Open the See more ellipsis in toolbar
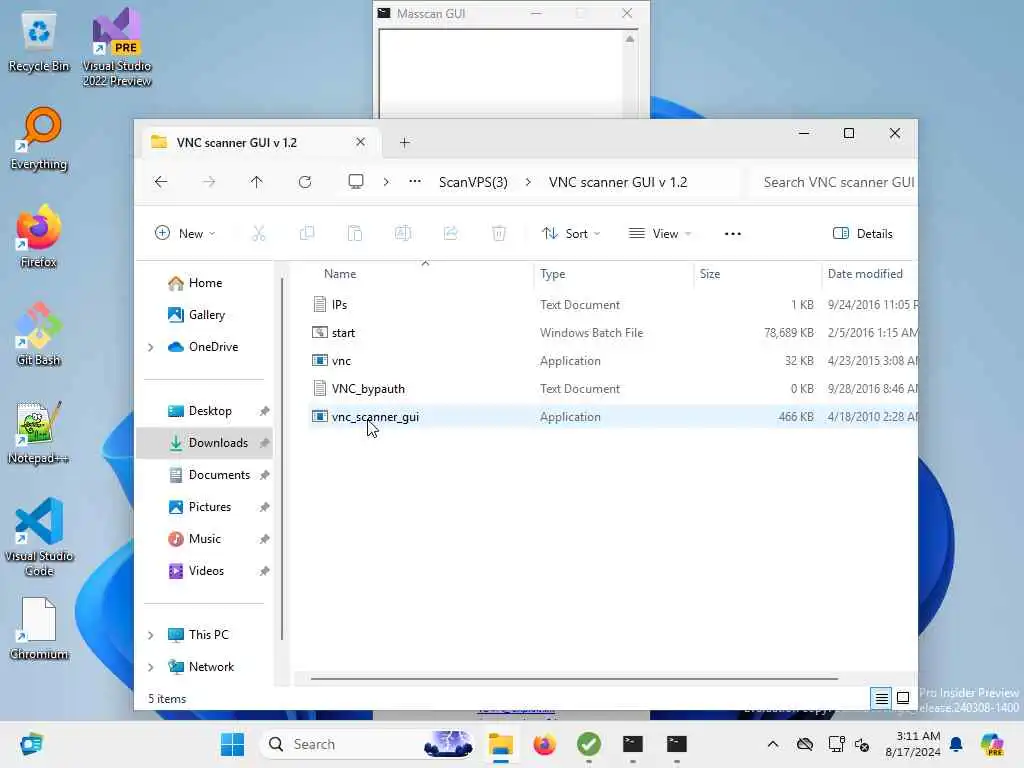1024x768 pixels. tap(733, 234)
